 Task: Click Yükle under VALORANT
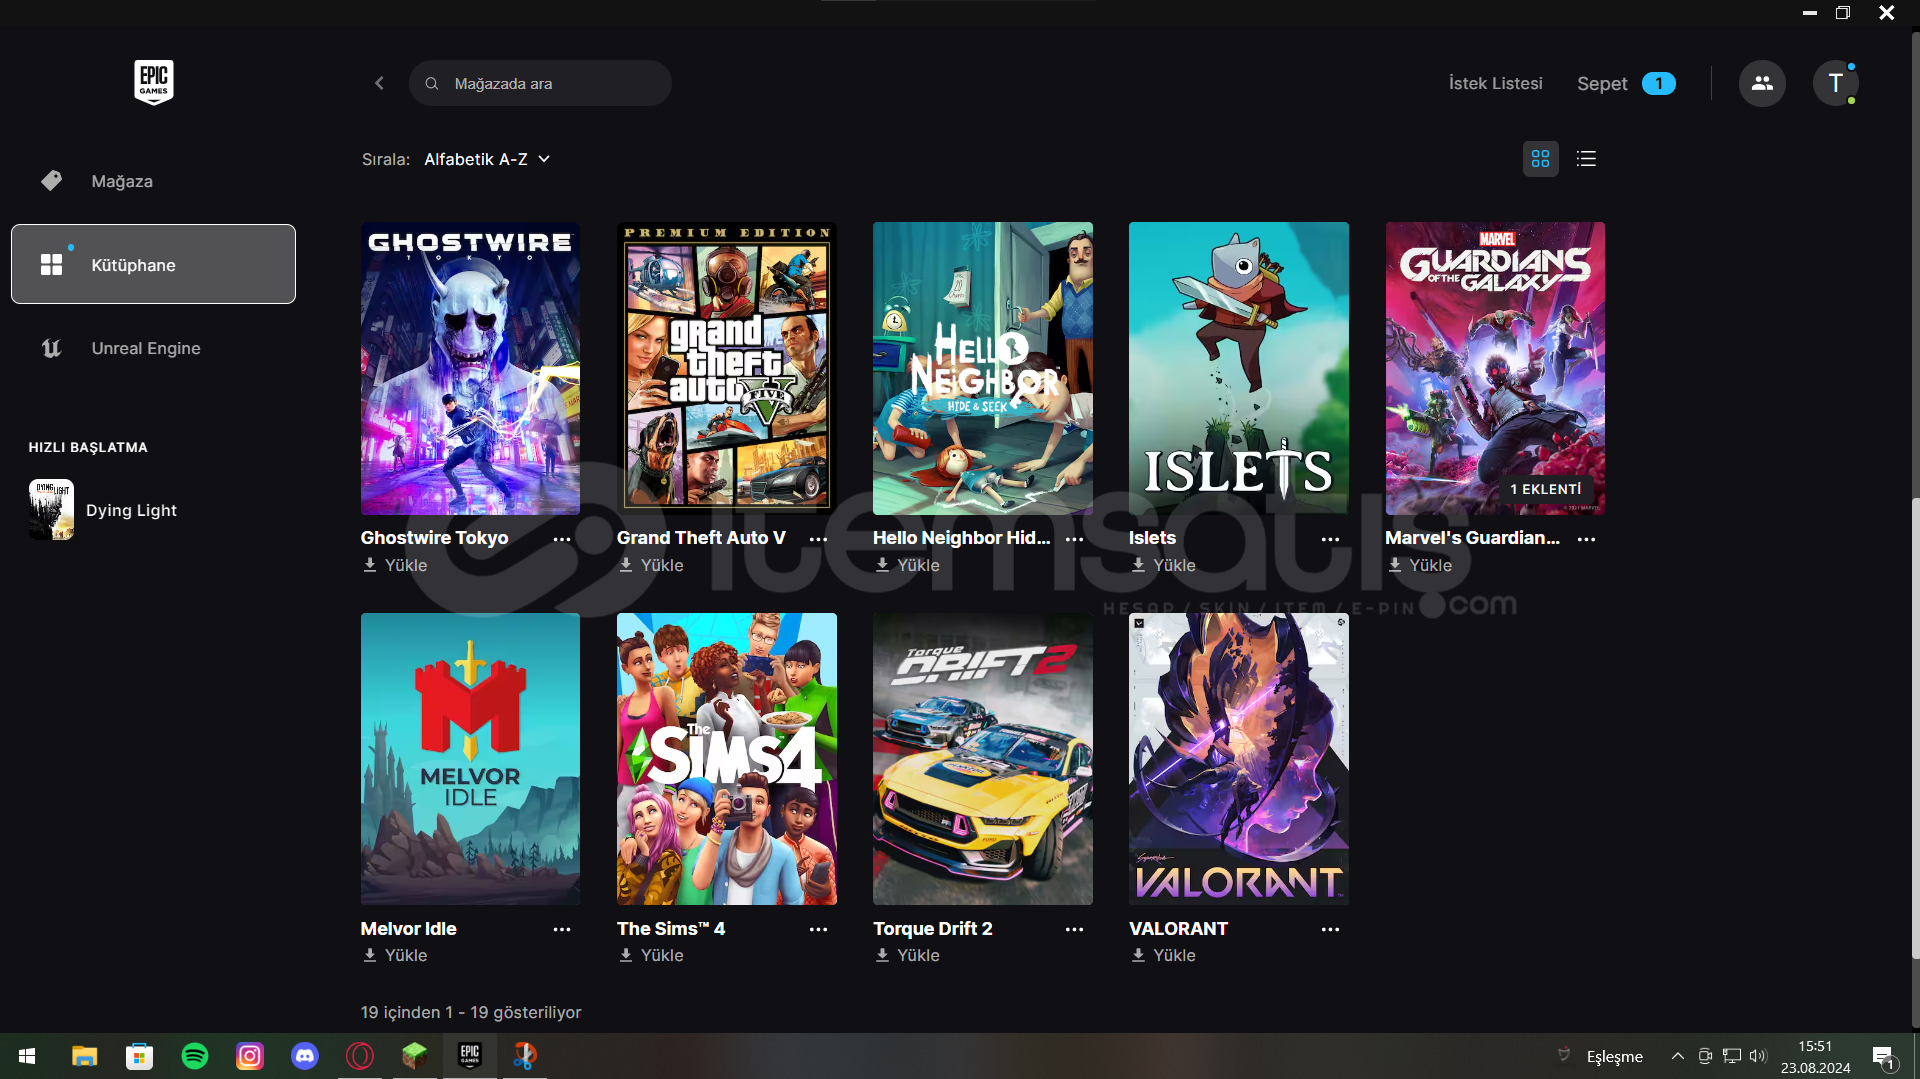pos(1163,955)
